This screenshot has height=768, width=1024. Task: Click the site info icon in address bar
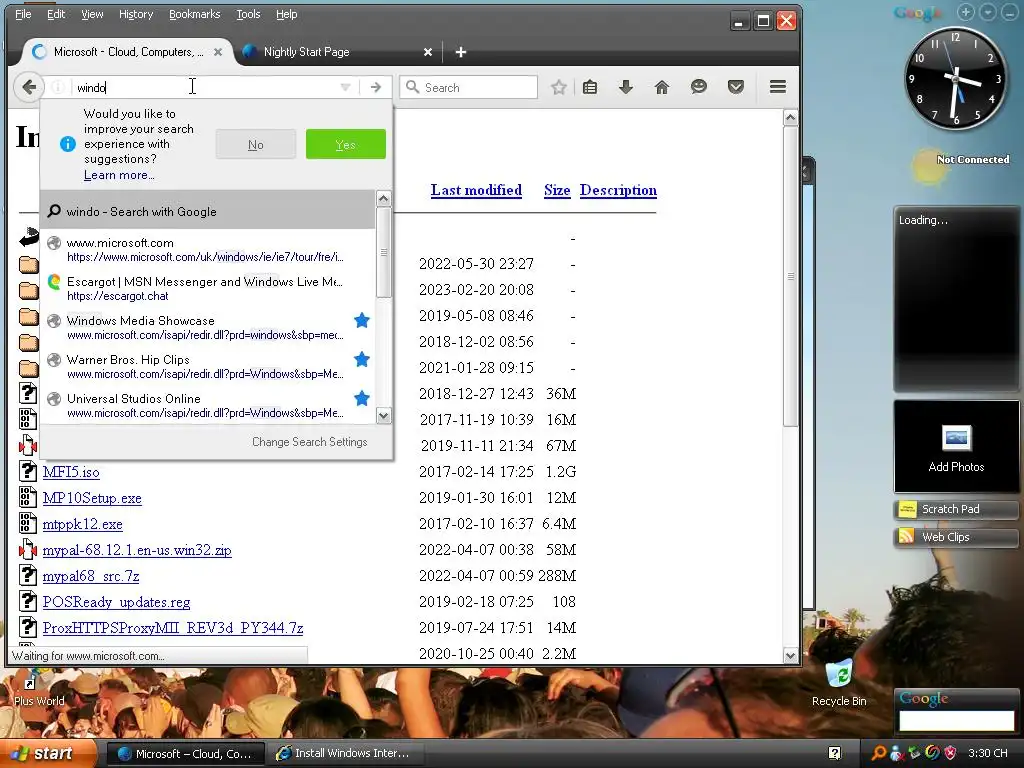58,88
